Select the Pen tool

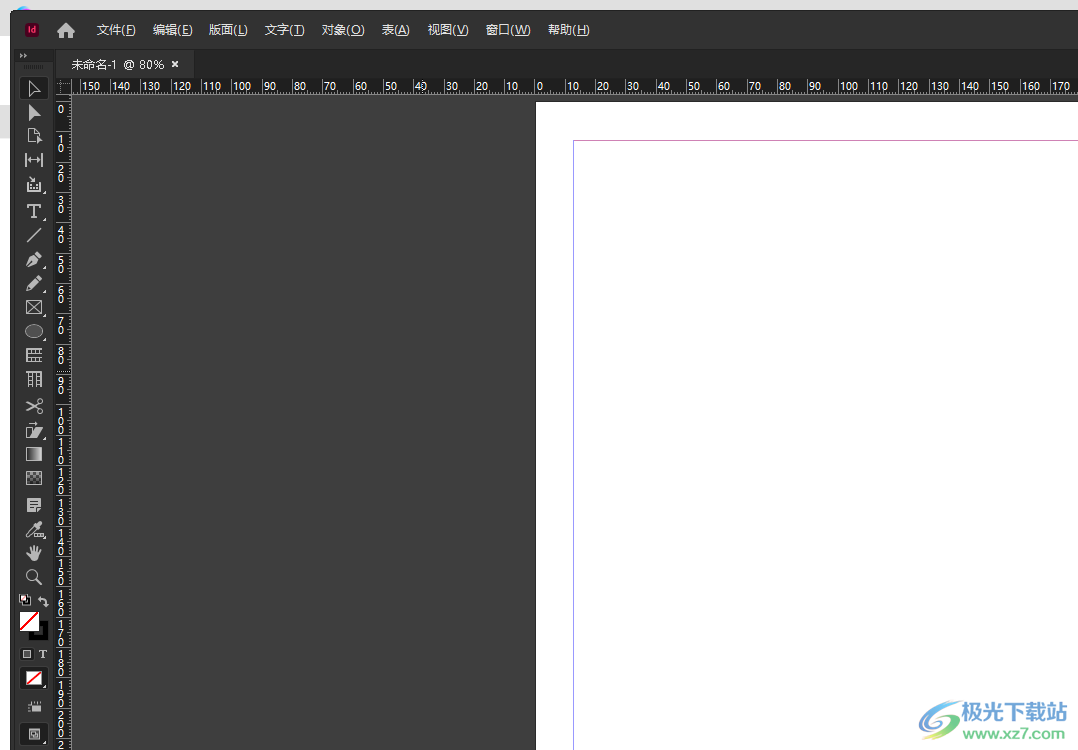[x=34, y=259]
